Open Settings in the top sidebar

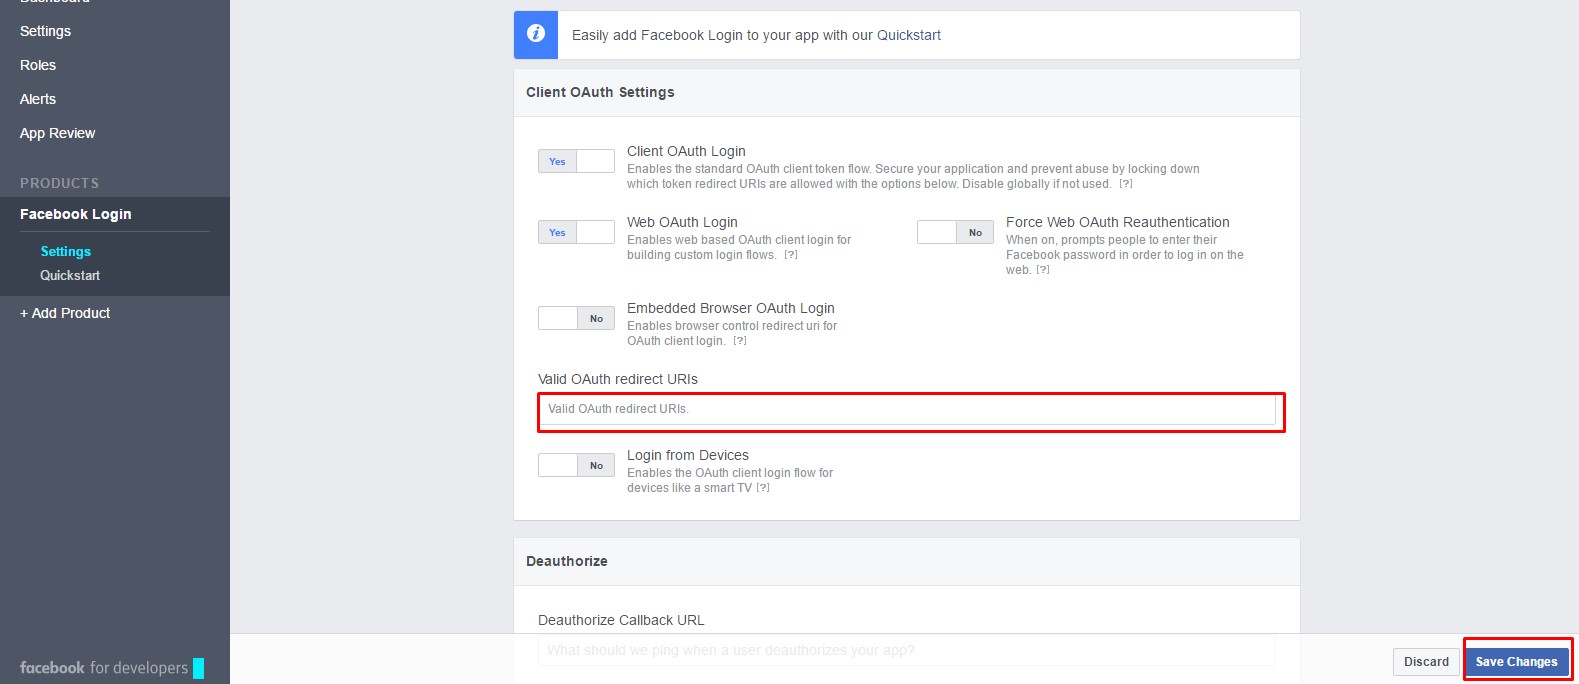tap(45, 31)
